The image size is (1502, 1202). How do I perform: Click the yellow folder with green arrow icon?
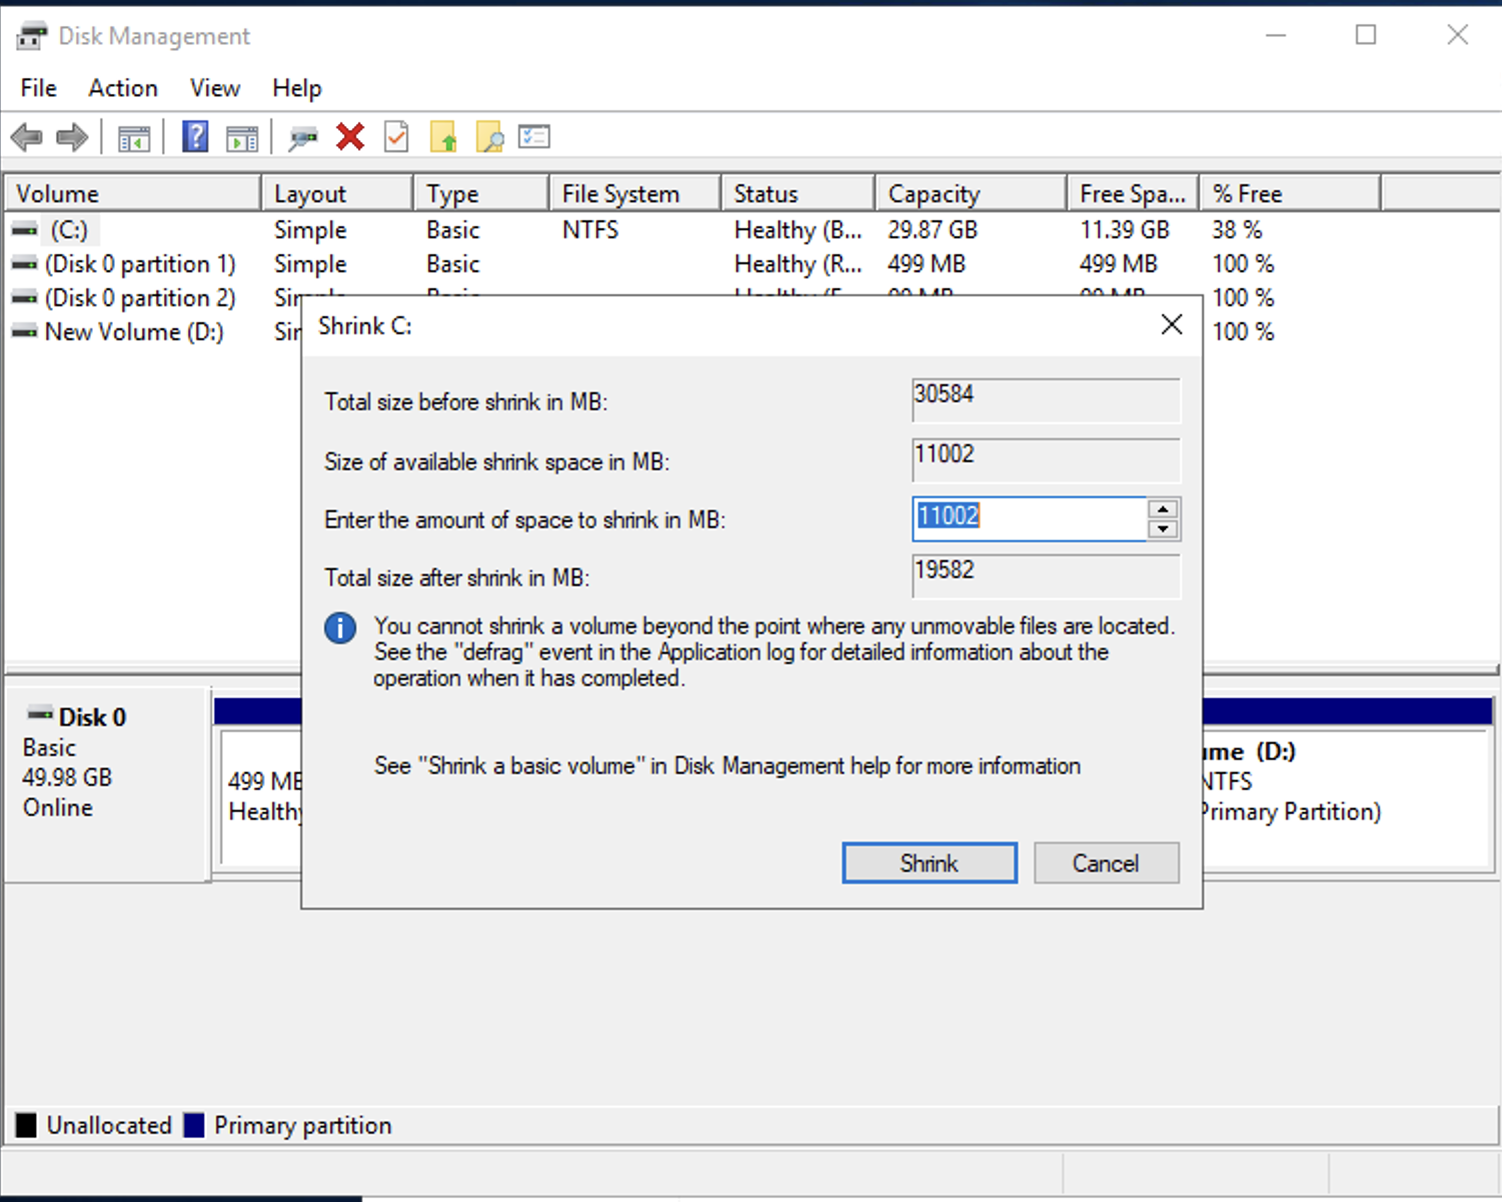coord(443,136)
